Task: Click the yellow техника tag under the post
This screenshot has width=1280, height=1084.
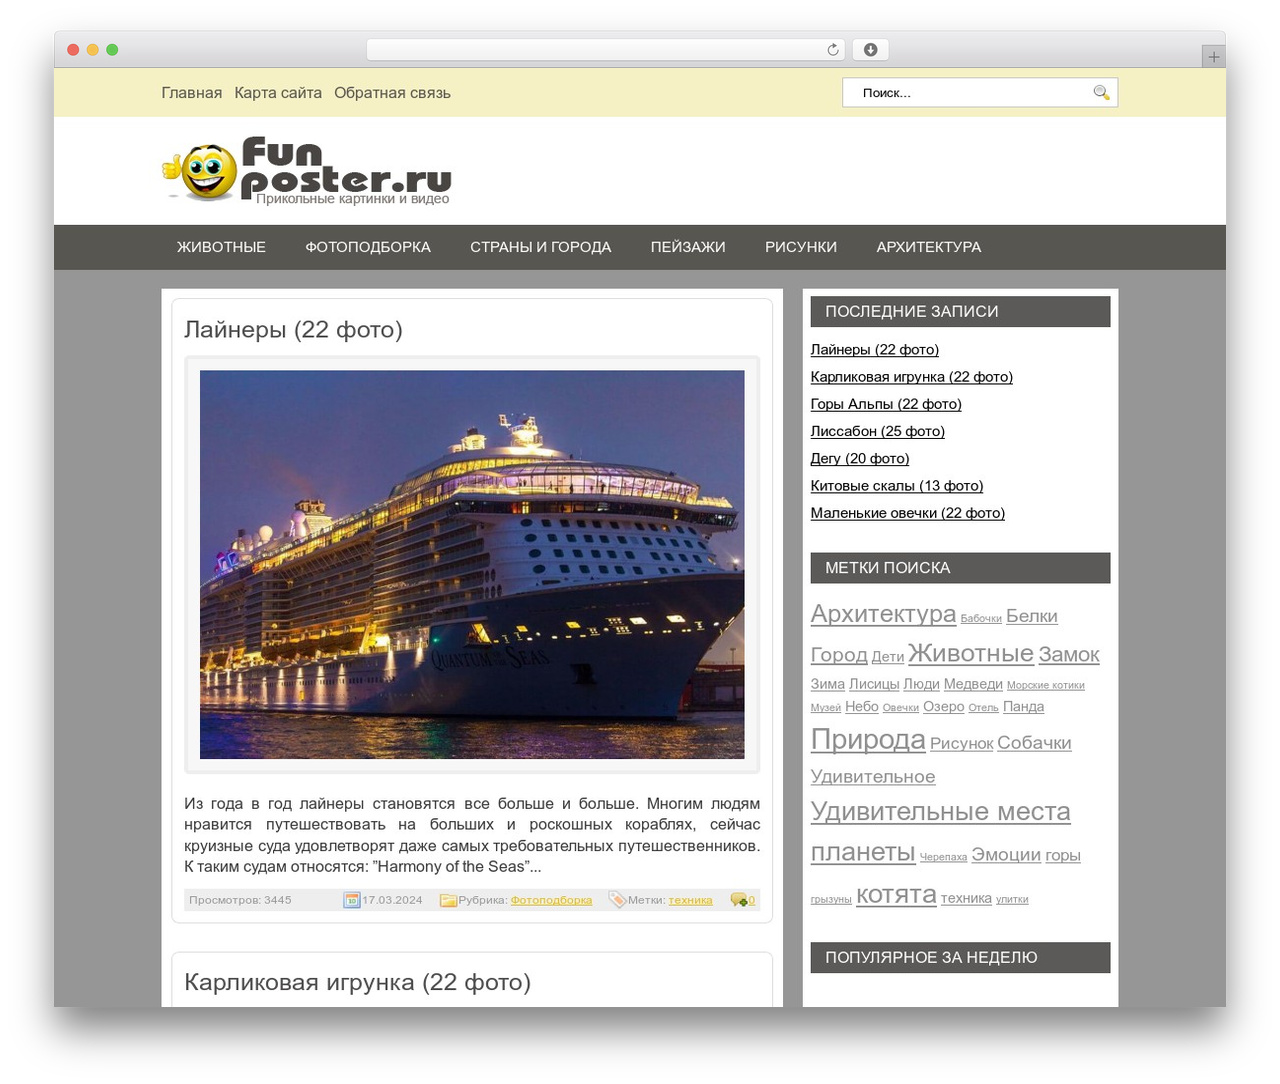Action: point(690,900)
